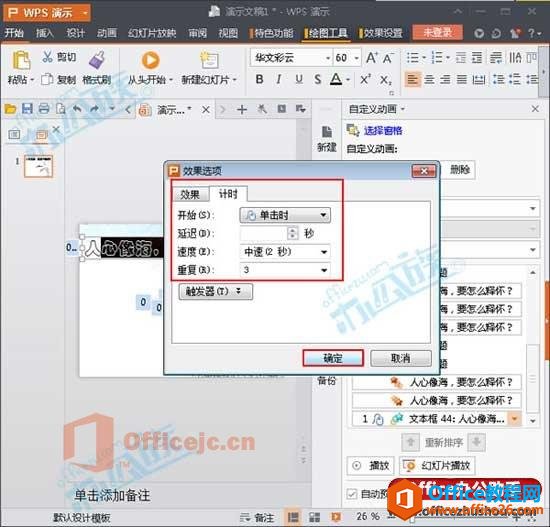Click the Cut scissors icon
The height and width of the screenshot is (527, 550).
point(47,56)
